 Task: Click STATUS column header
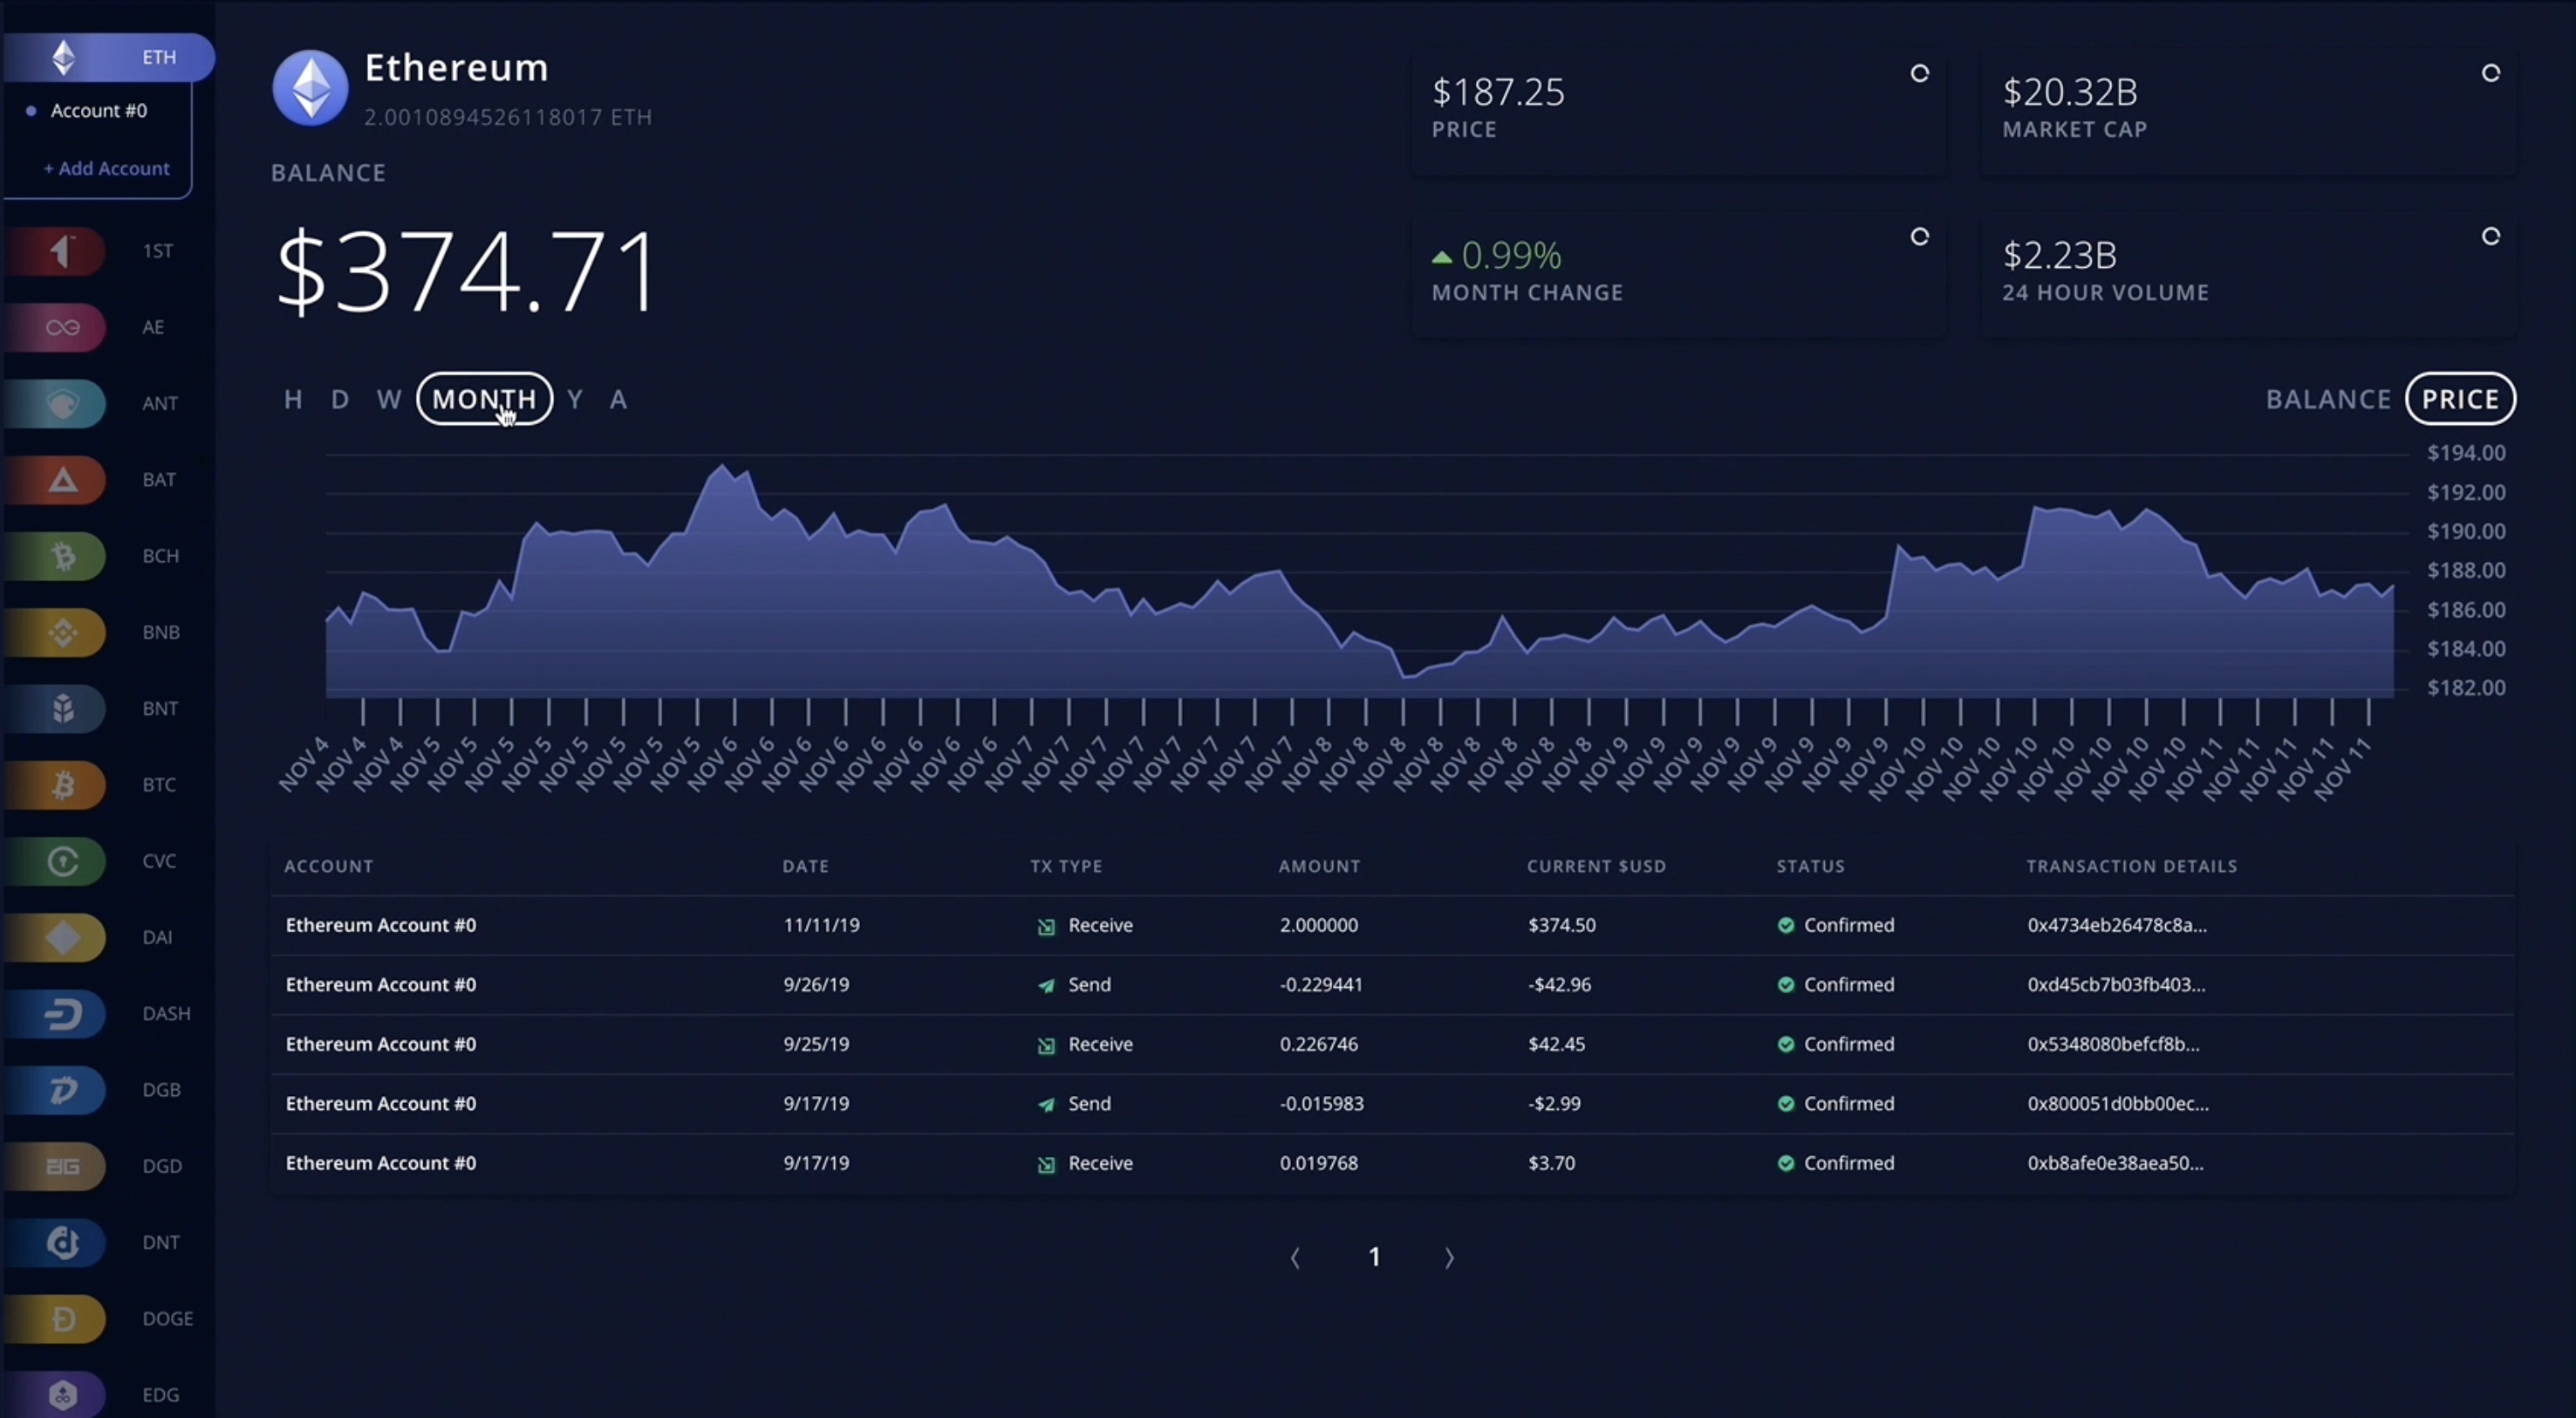coord(1810,866)
